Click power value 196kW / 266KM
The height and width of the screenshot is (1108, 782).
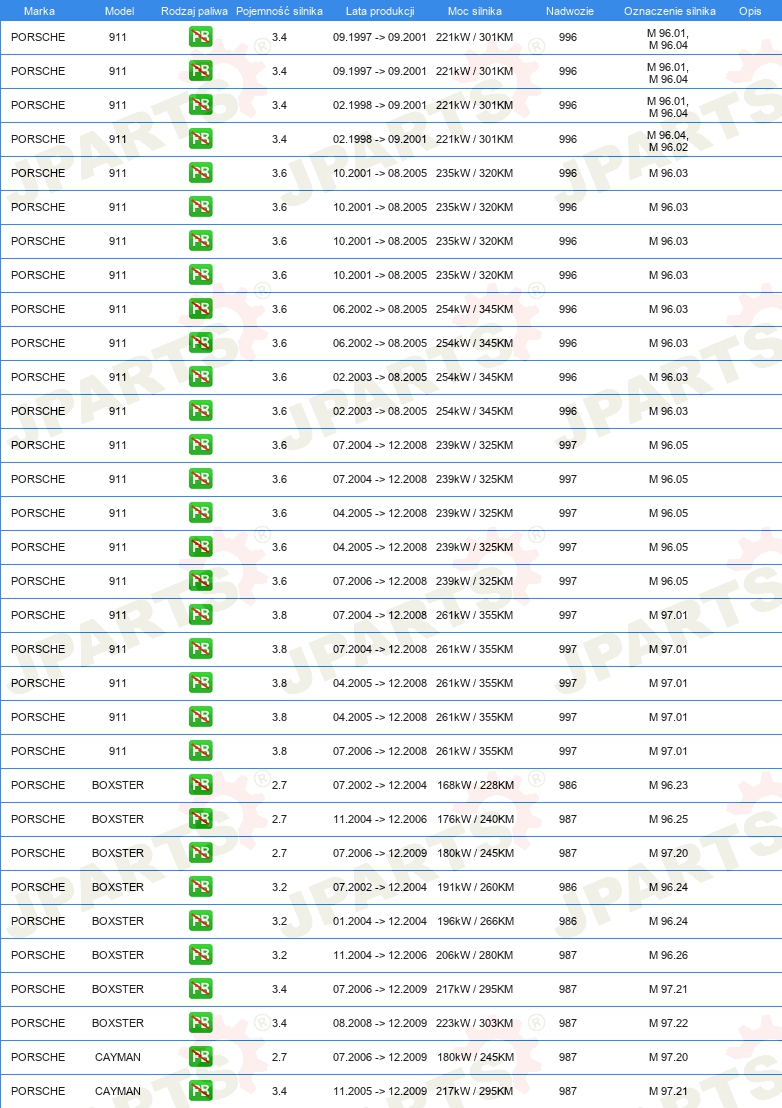475,921
